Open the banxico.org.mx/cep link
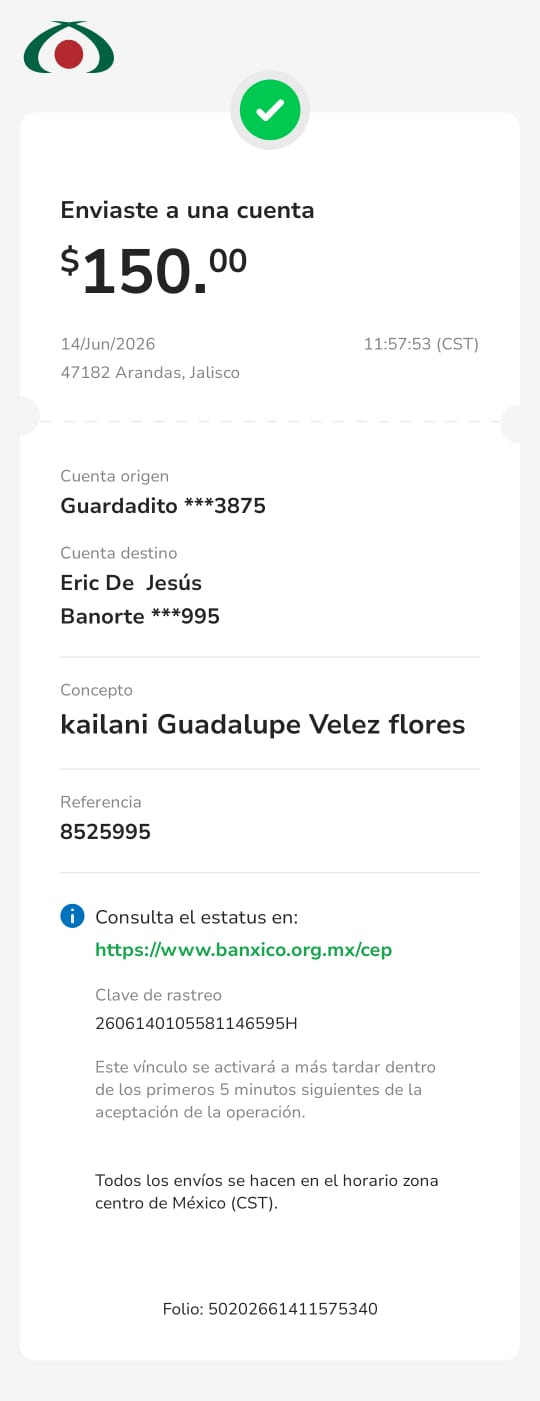 [x=243, y=950]
